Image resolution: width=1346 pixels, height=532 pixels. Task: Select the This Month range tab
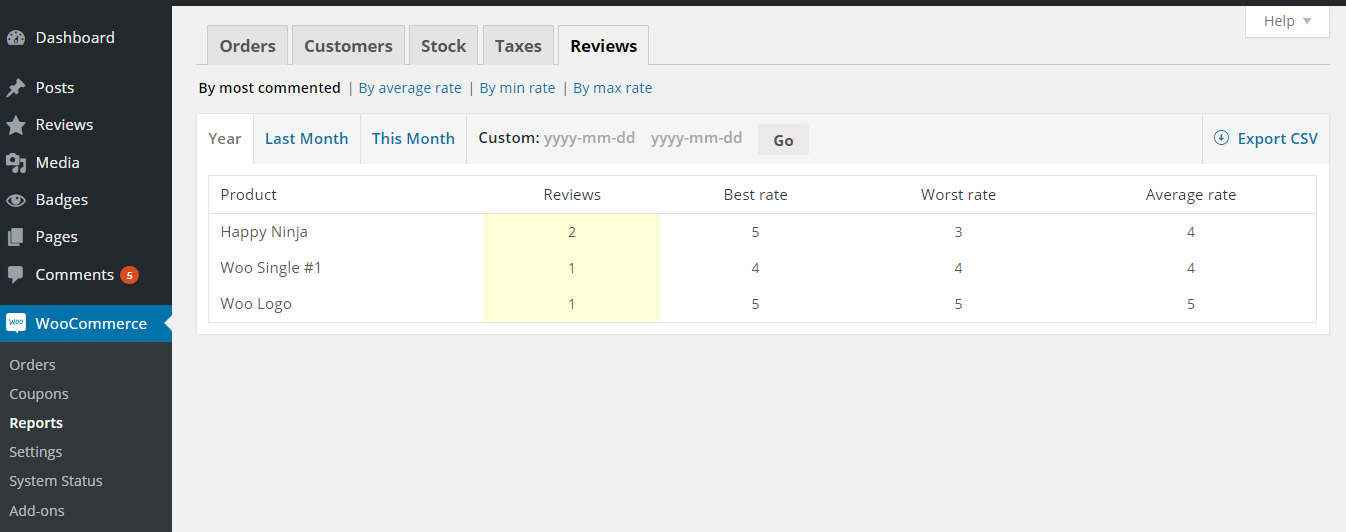413,138
